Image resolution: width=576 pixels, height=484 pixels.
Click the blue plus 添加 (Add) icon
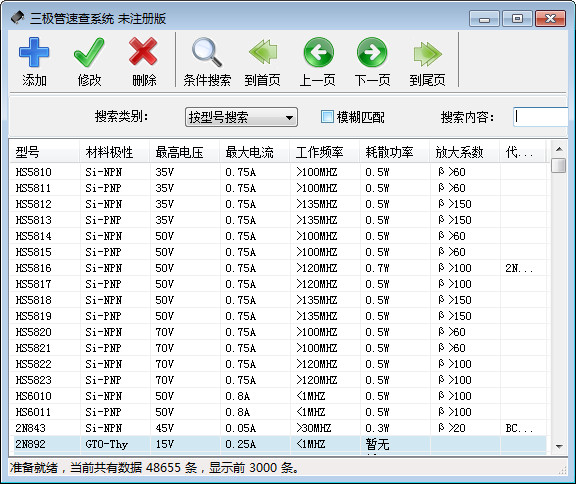(x=34, y=53)
